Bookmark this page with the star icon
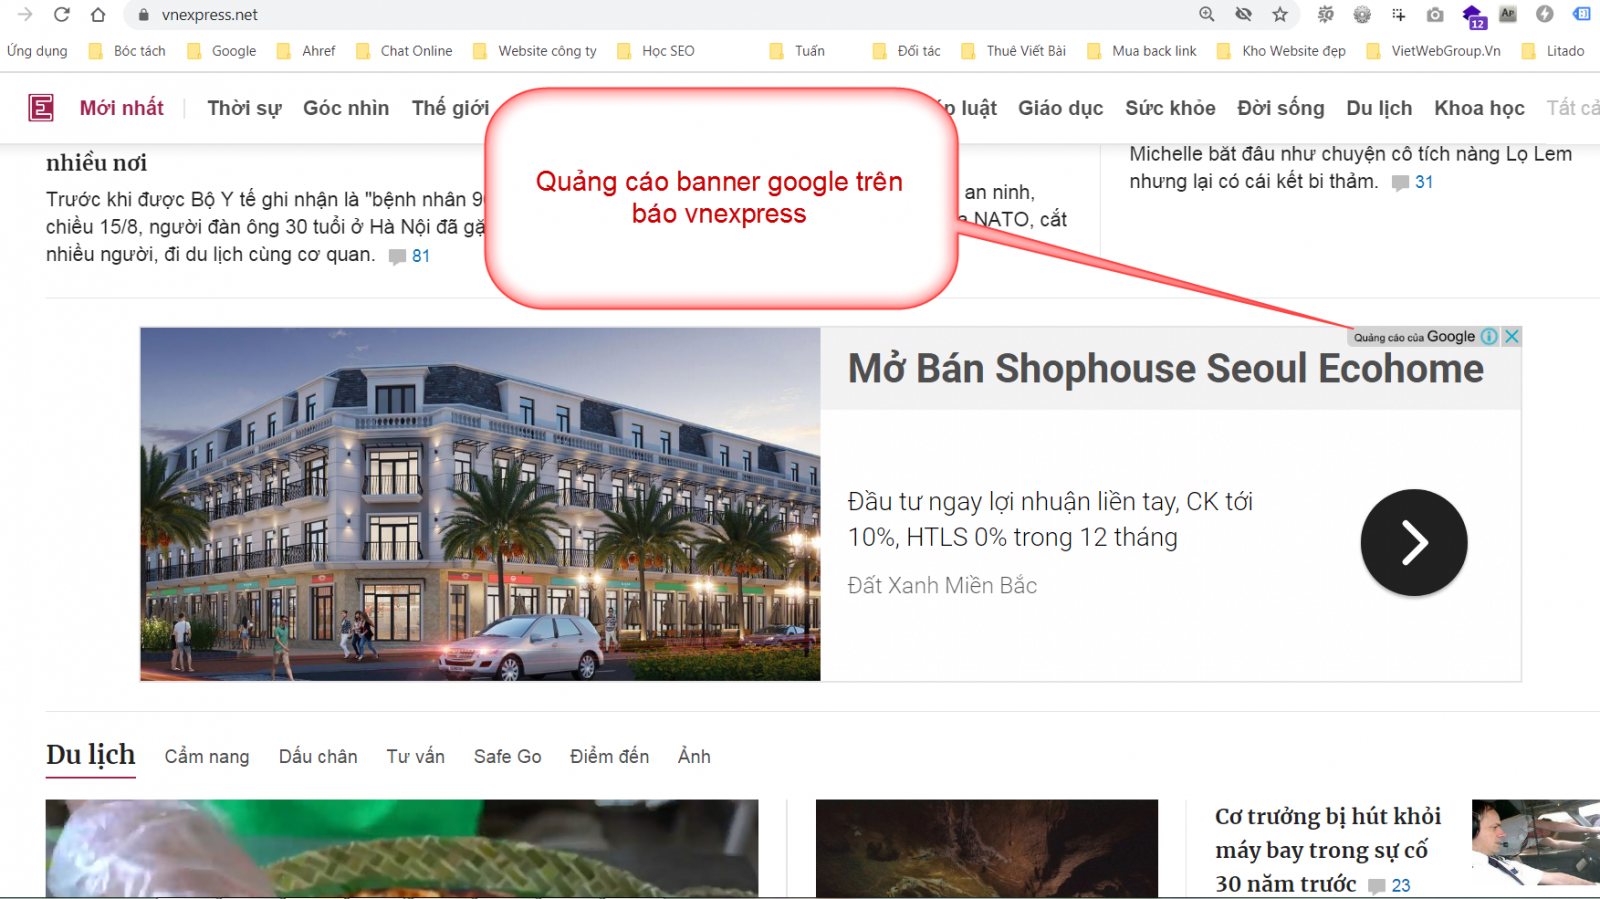1600x899 pixels. (1280, 14)
